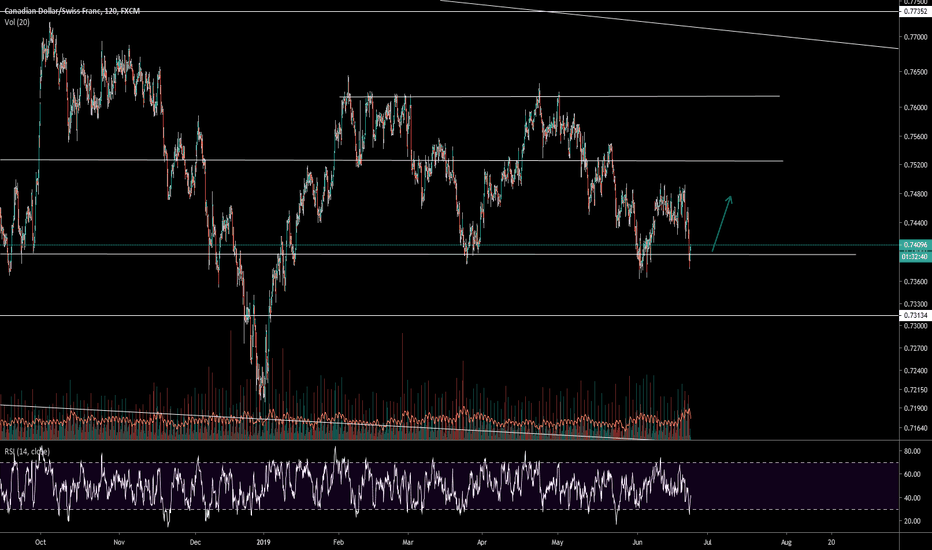This screenshot has height=550, width=932.
Task: Click the Jun label on time axis
Action: click(638, 542)
